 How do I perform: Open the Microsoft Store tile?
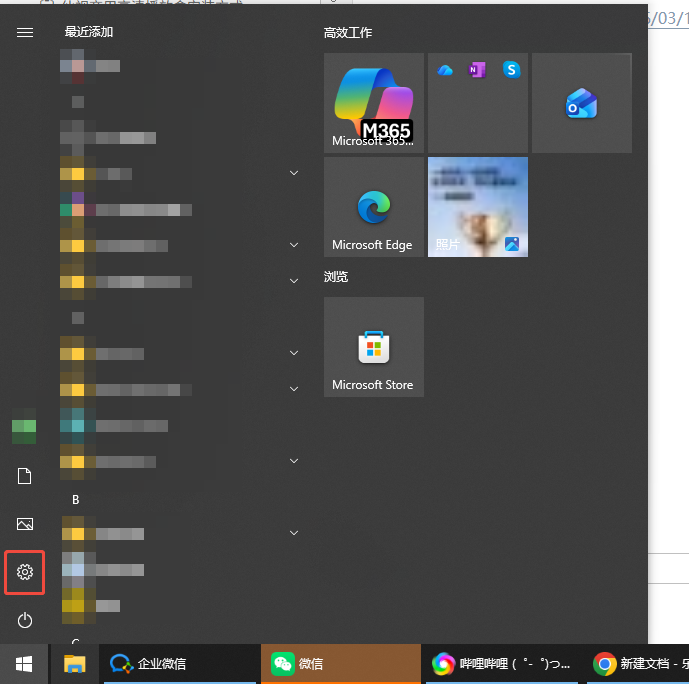pyautogui.click(x=373, y=347)
